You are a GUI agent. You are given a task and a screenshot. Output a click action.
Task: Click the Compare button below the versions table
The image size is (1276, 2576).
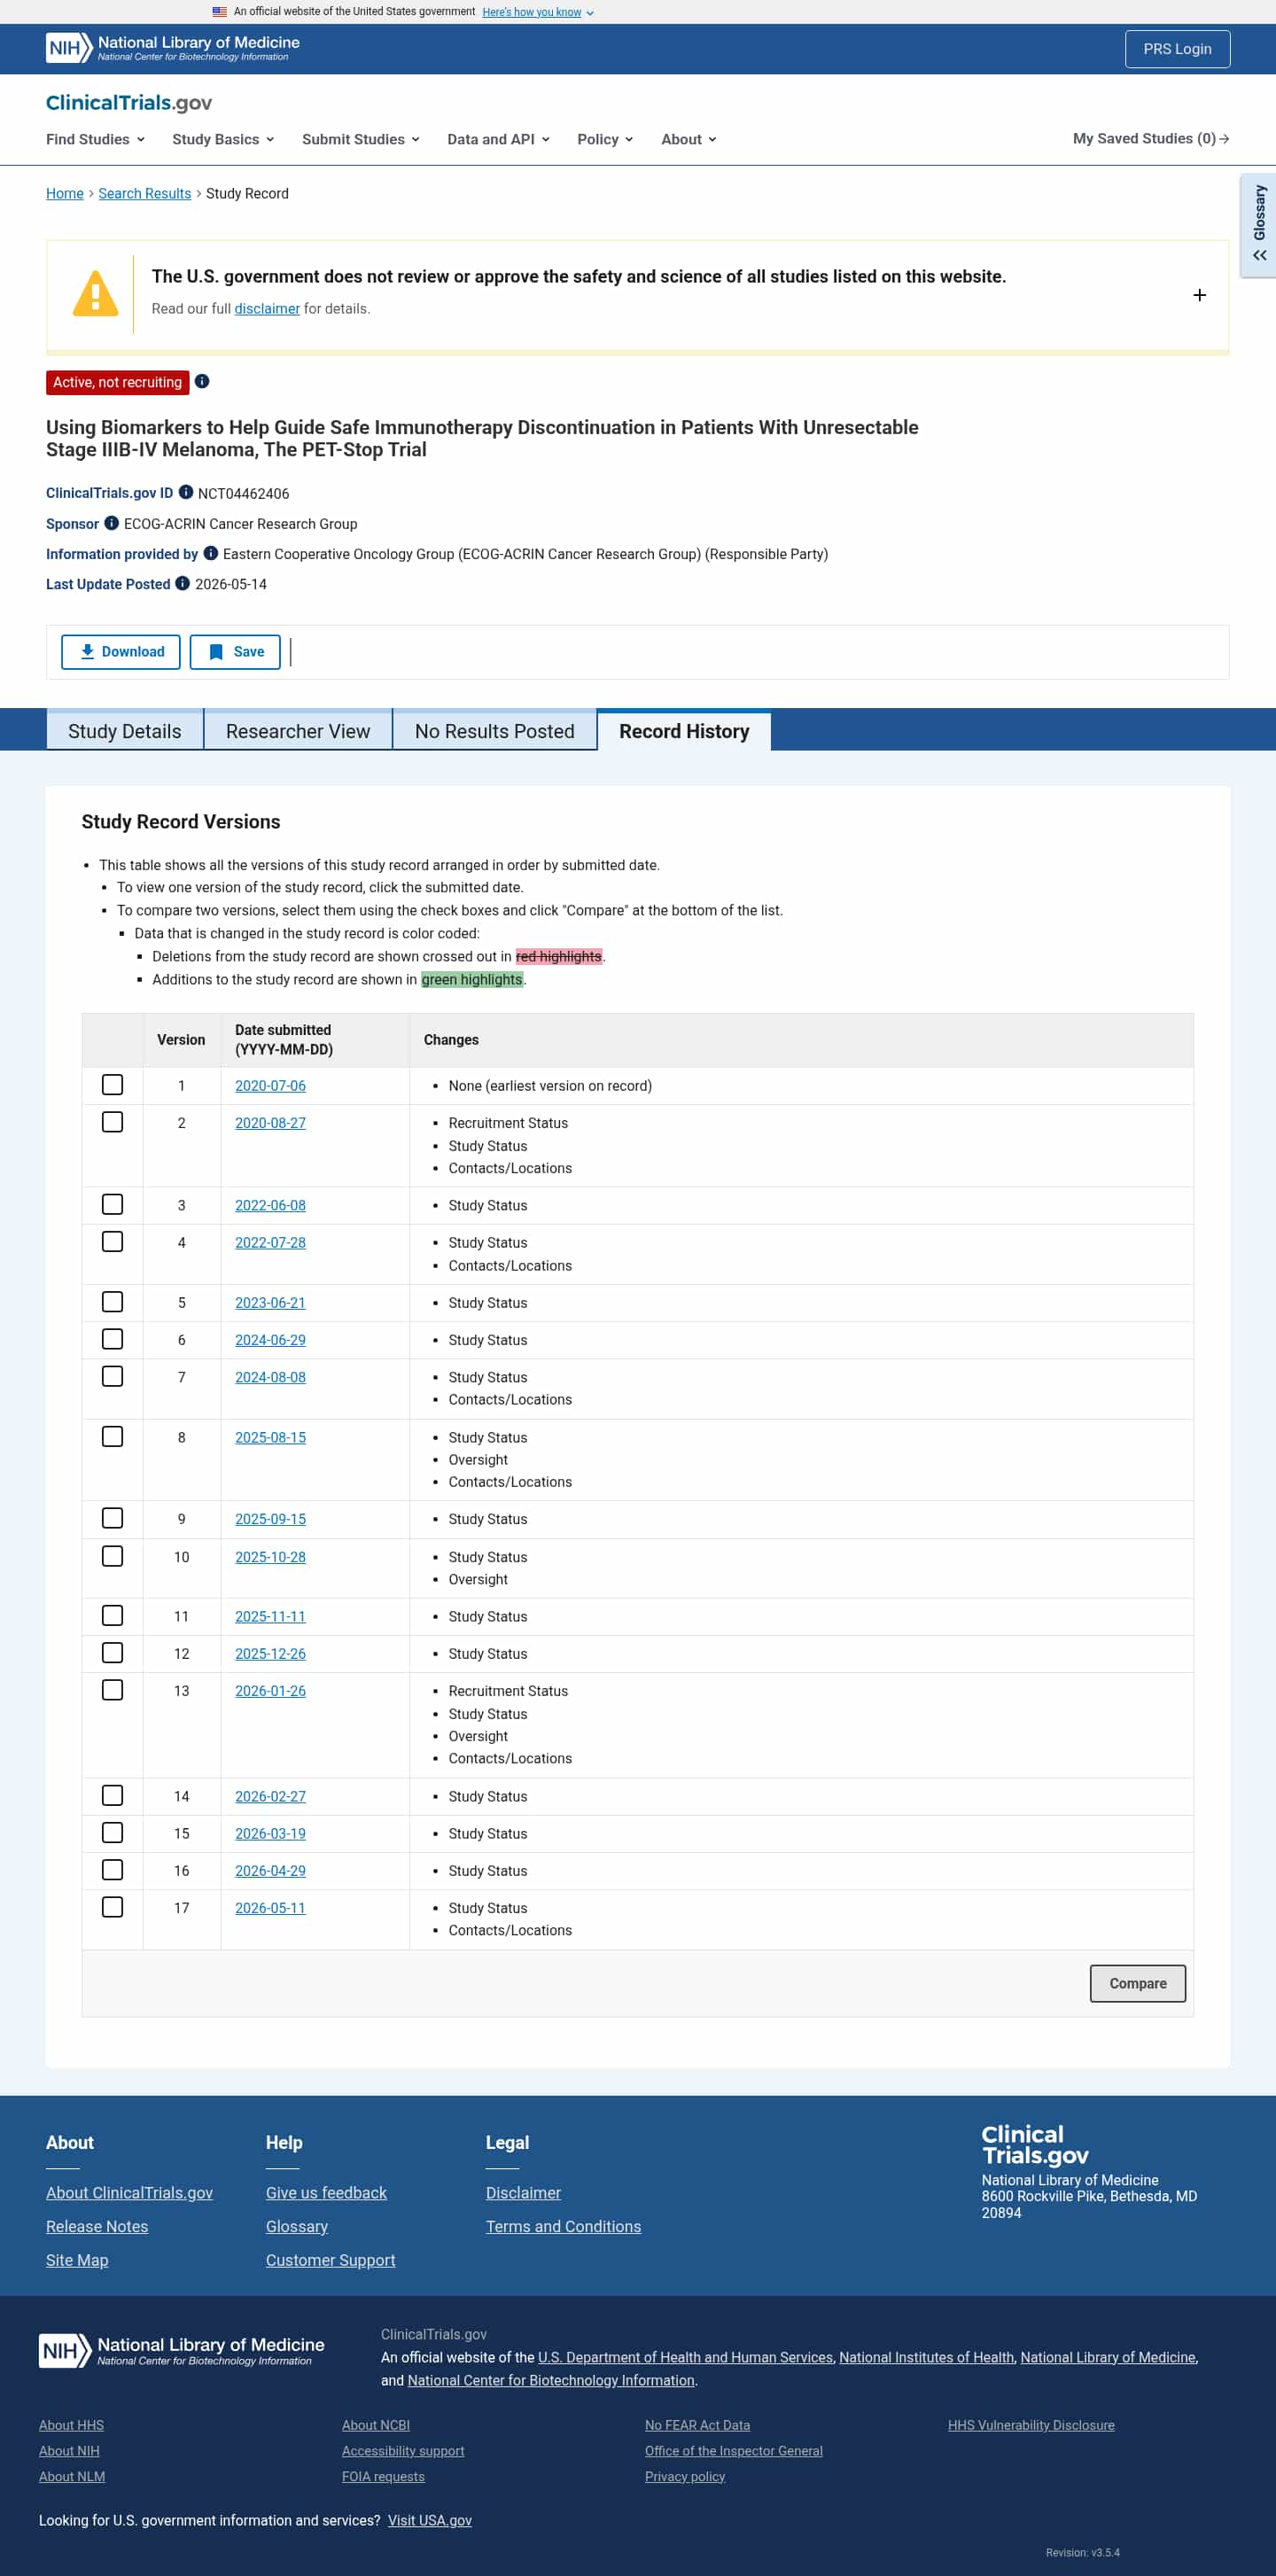coord(1137,1984)
